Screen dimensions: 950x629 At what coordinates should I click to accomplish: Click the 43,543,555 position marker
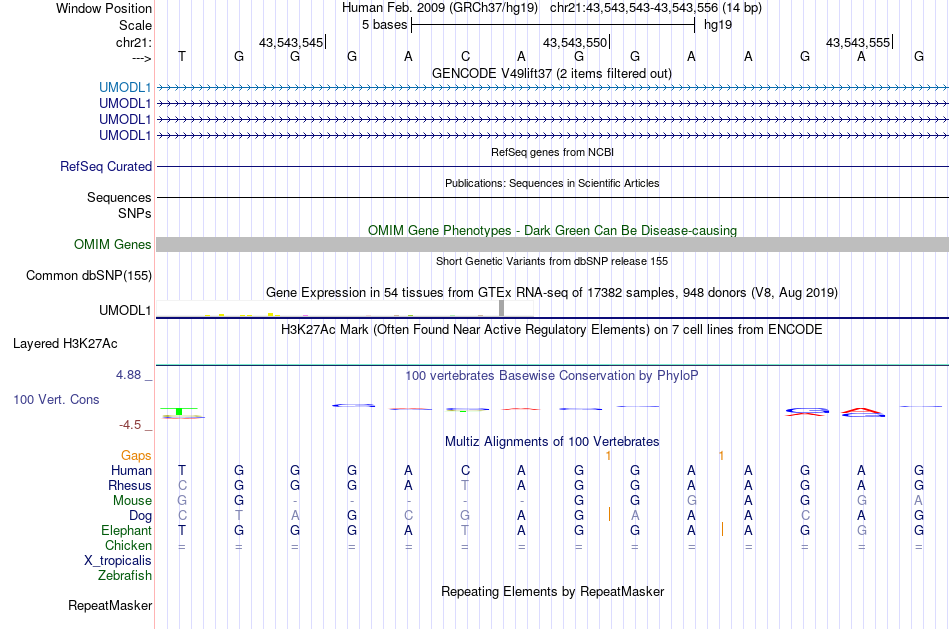click(x=859, y=42)
